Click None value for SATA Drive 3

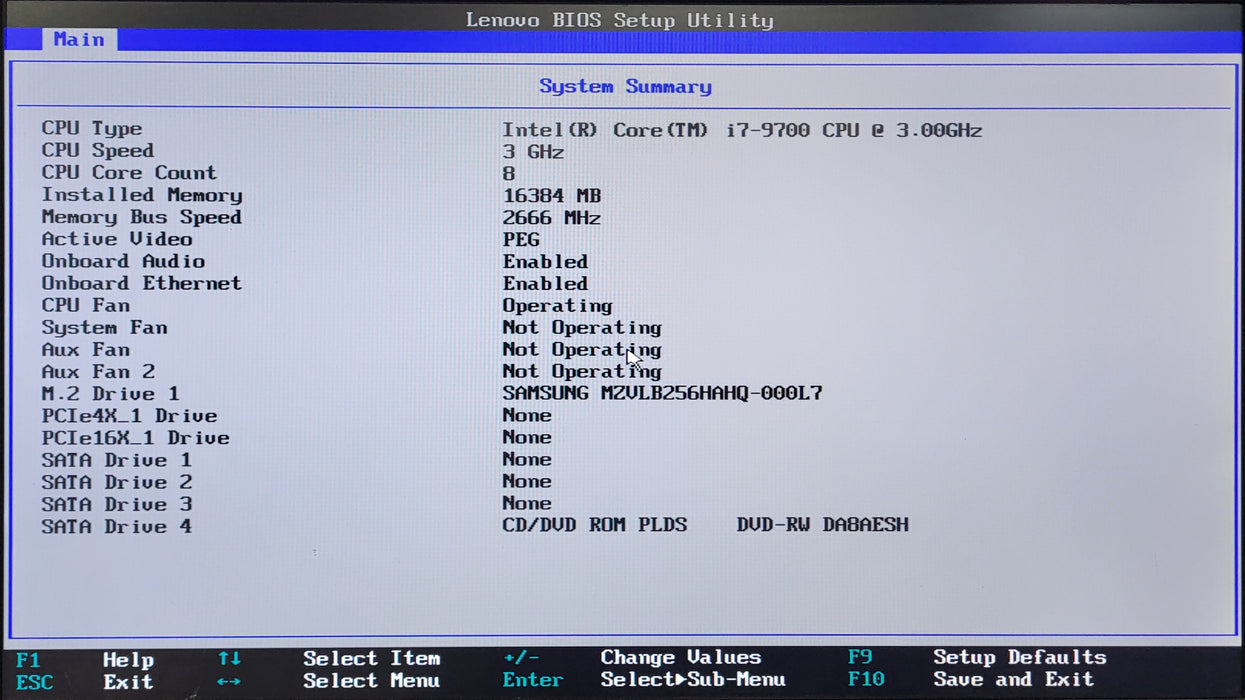click(x=527, y=503)
